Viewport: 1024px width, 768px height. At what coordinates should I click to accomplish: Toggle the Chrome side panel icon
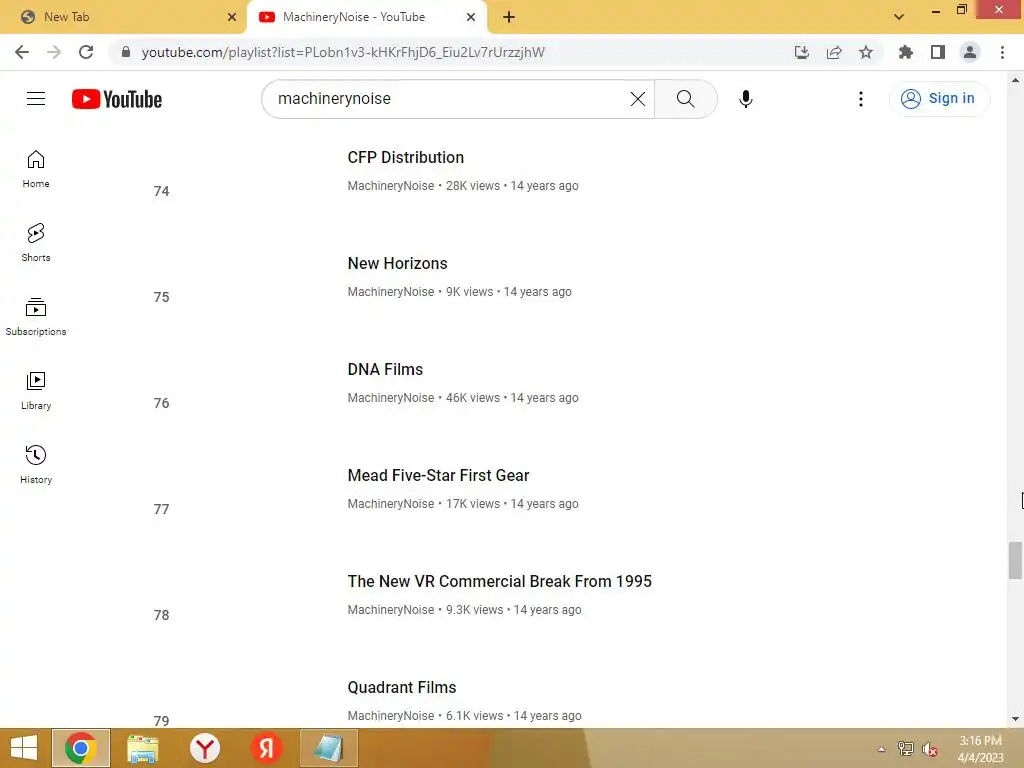click(938, 52)
